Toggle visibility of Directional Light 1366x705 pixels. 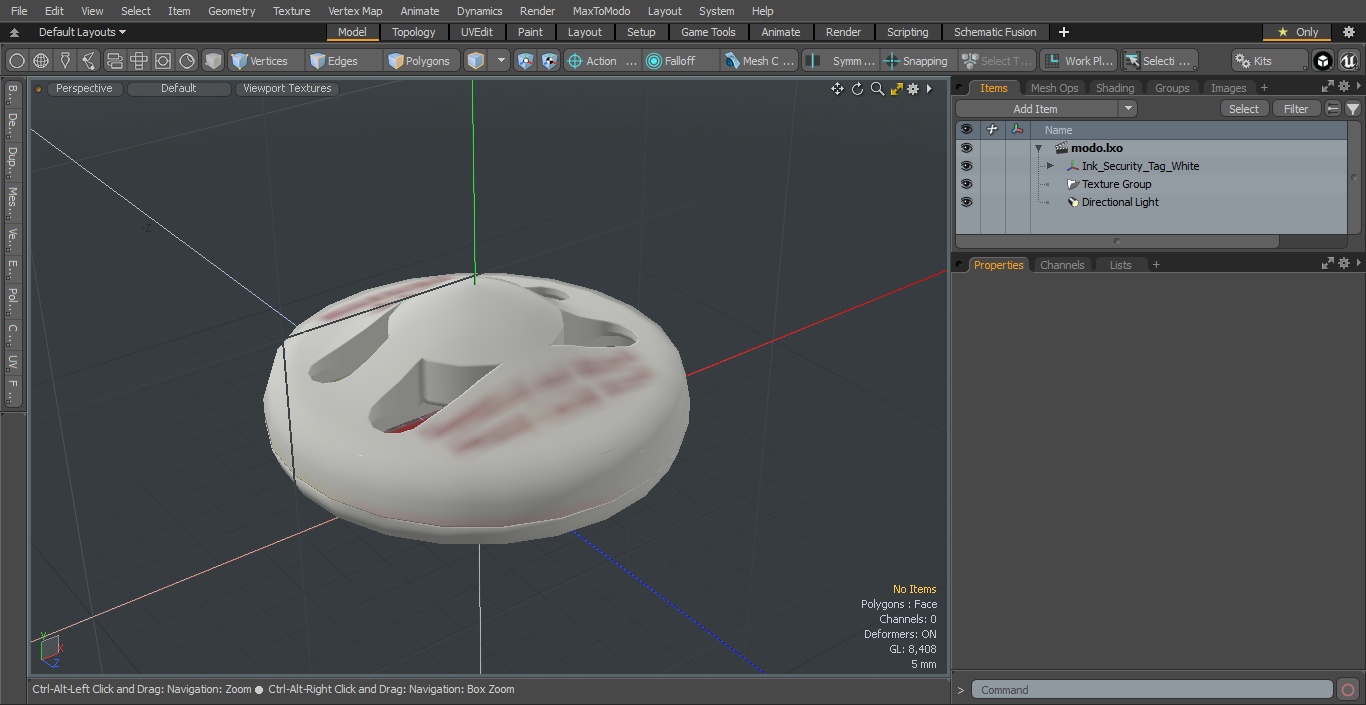(966, 202)
